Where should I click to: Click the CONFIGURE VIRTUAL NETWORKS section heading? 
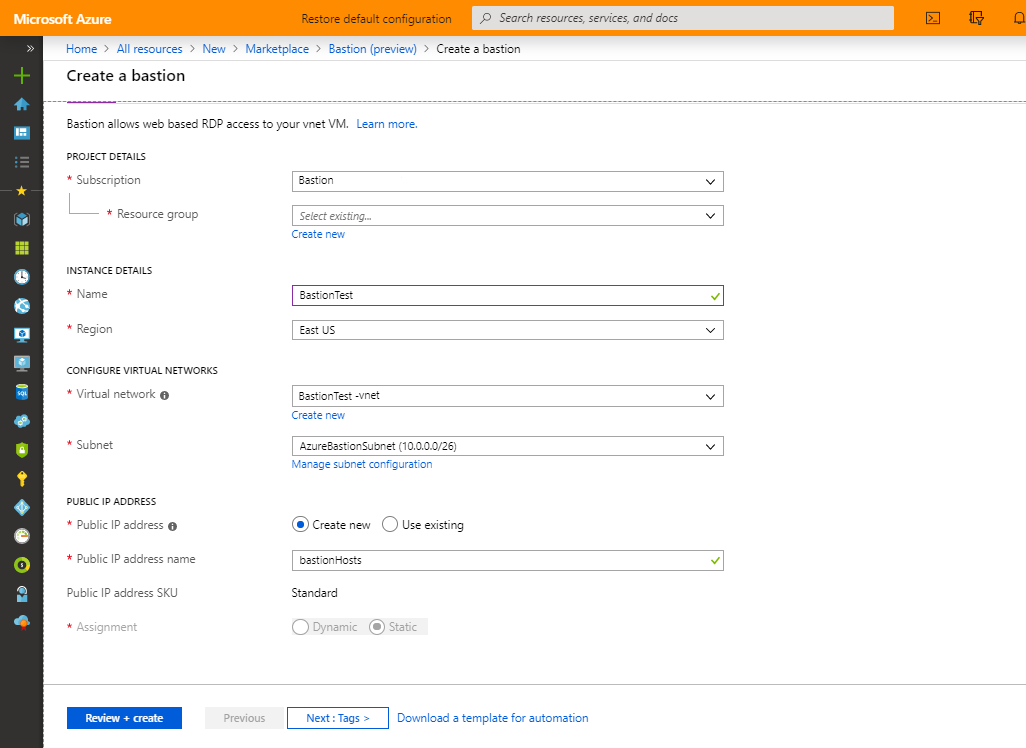pyautogui.click(x=142, y=370)
